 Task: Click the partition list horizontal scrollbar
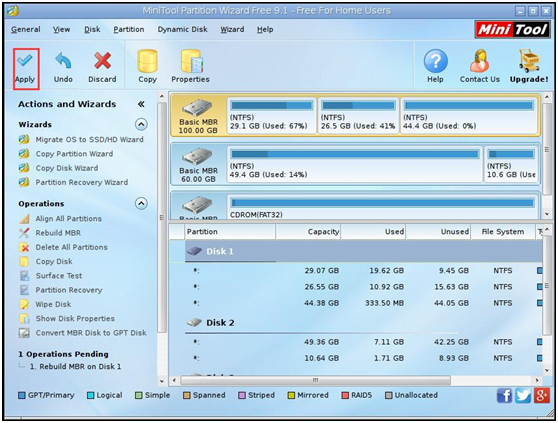point(315,380)
